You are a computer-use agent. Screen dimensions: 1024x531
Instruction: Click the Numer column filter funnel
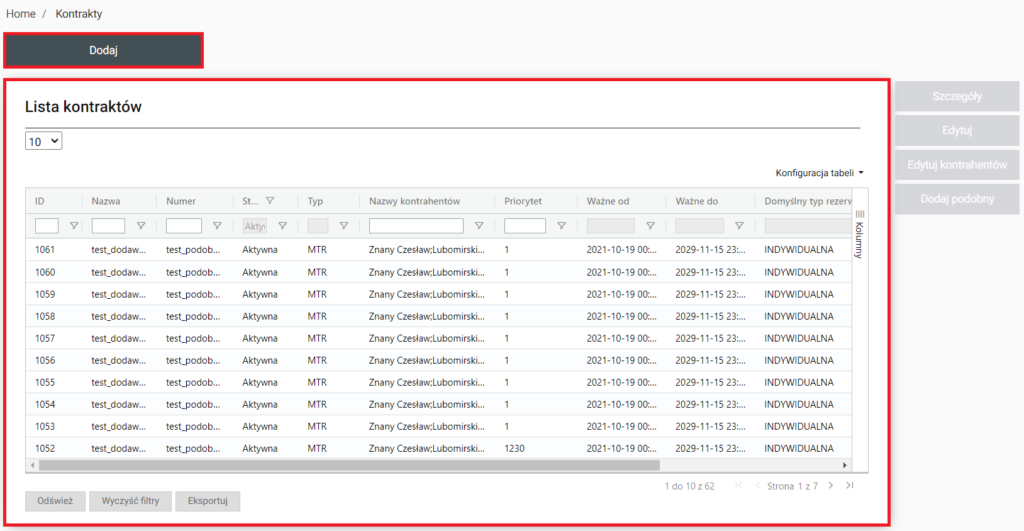[x=217, y=226]
